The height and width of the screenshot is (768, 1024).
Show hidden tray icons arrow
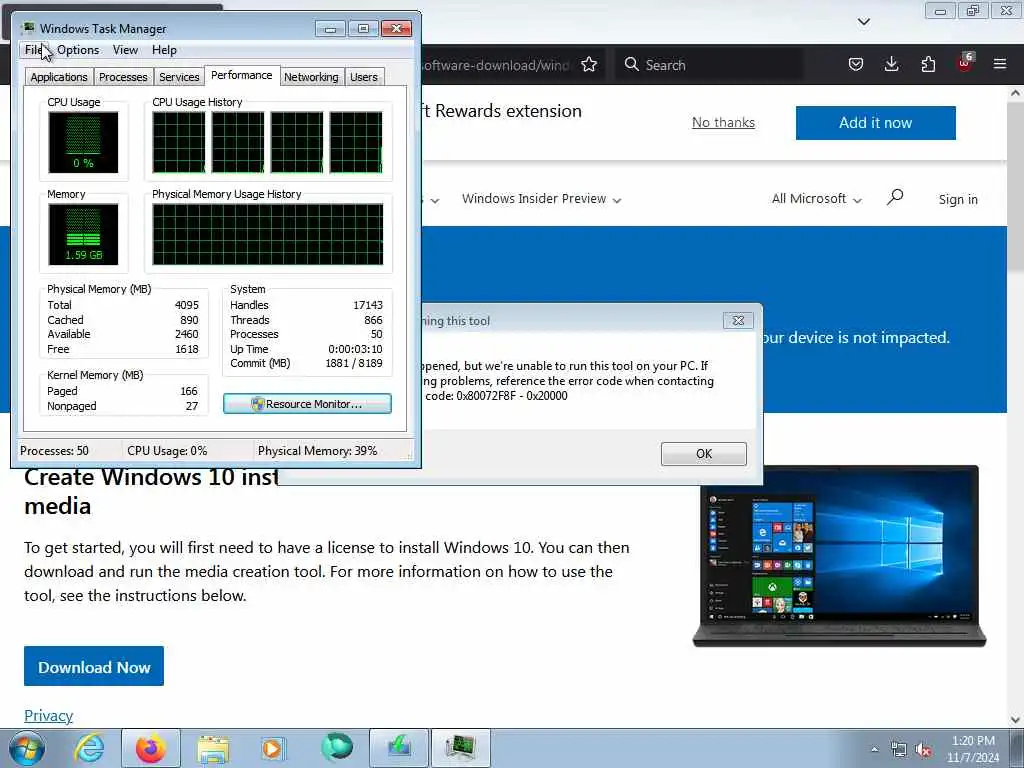tap(874, 750)
